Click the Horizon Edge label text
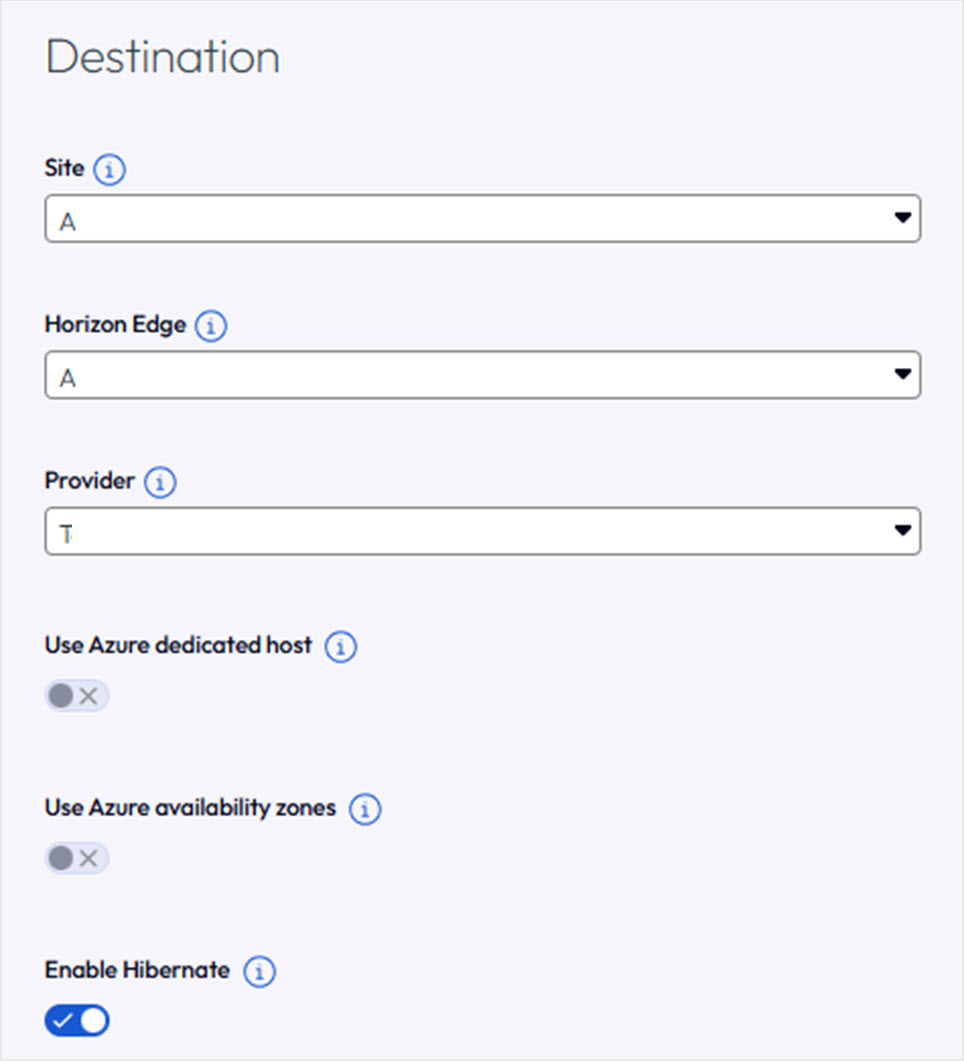The height and width of the screenshot is (1061, 964). (115, 325)
